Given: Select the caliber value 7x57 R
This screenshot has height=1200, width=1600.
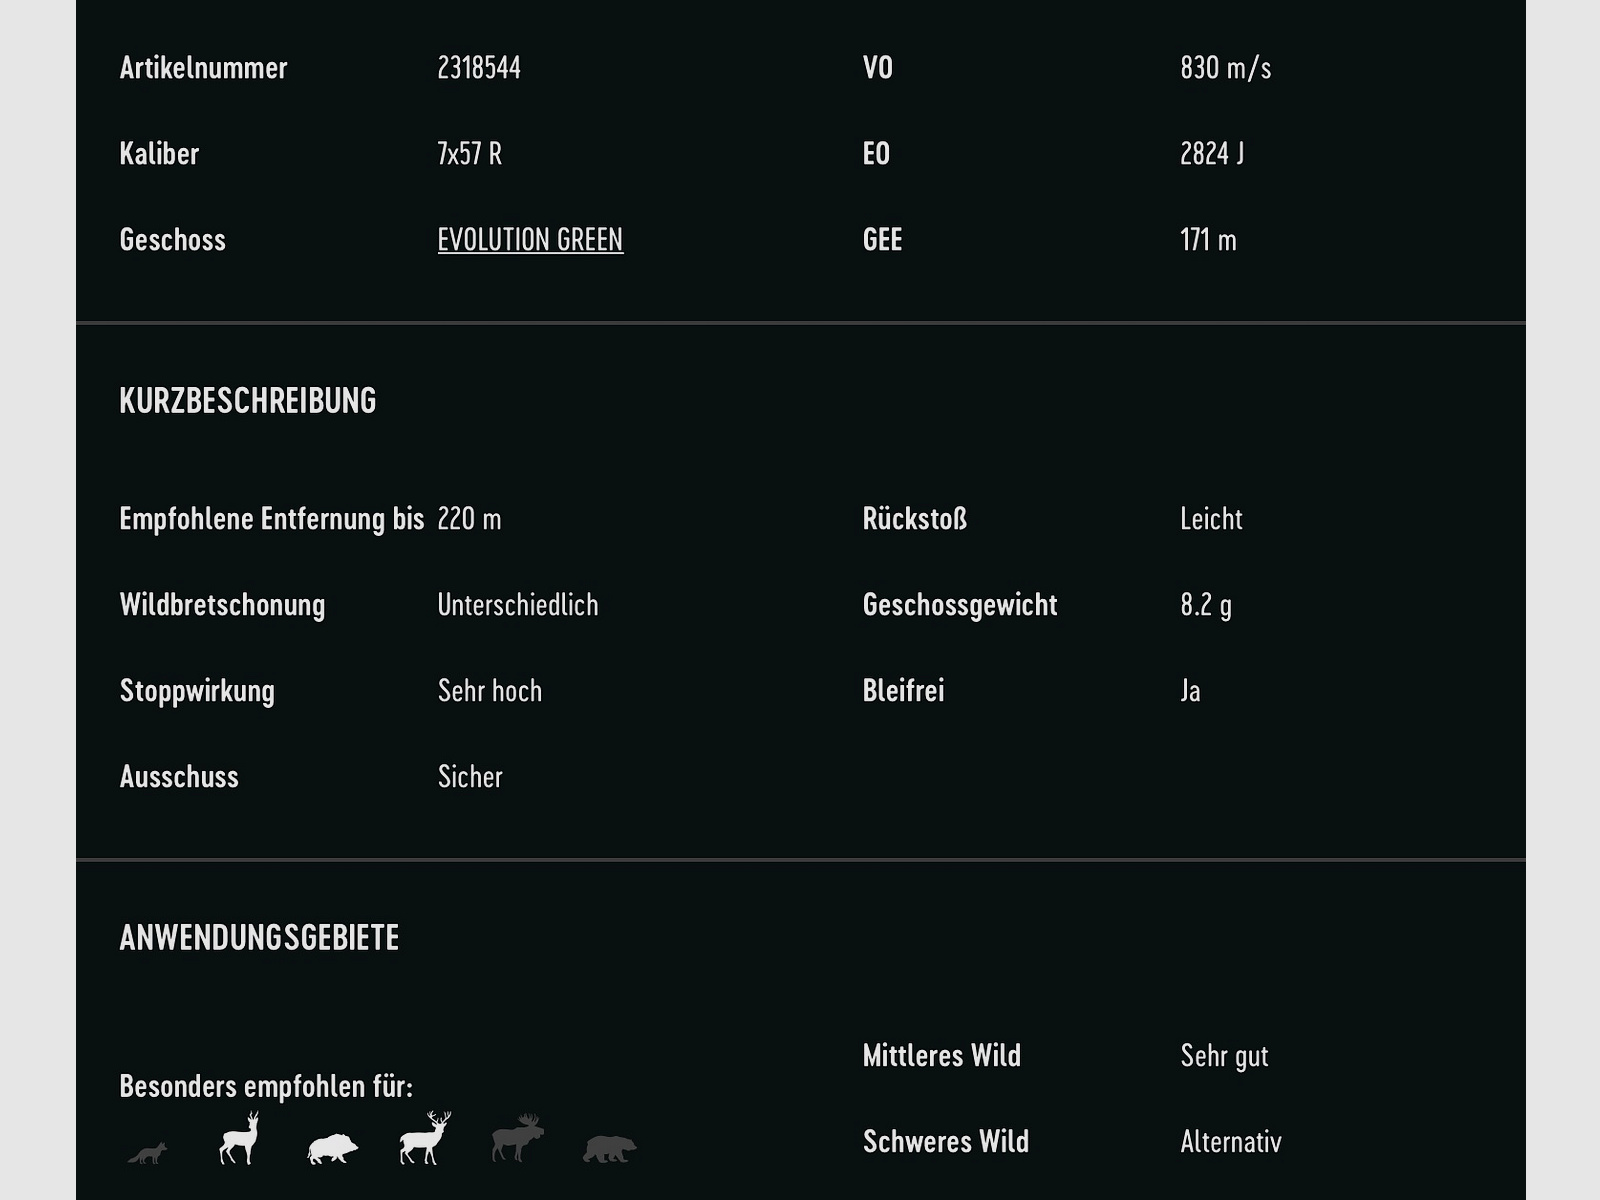Looking at the screenshot, I should [x=470, y=154].
